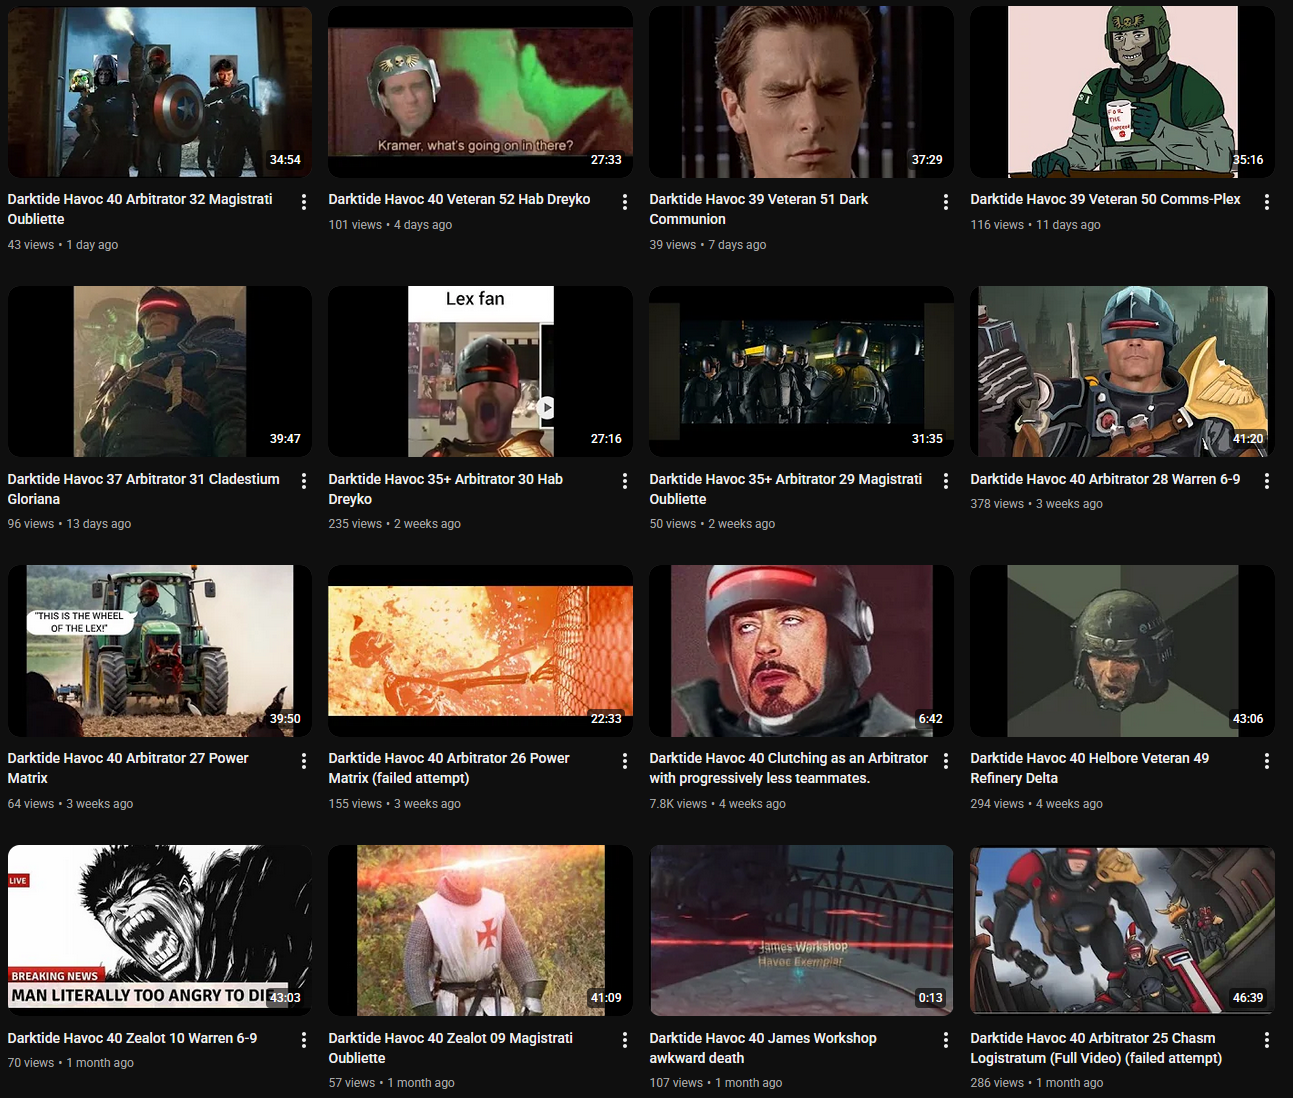Click title 'Havoc 35+ Arbitrator 30 Hab Dreyko'

[446, 489]
